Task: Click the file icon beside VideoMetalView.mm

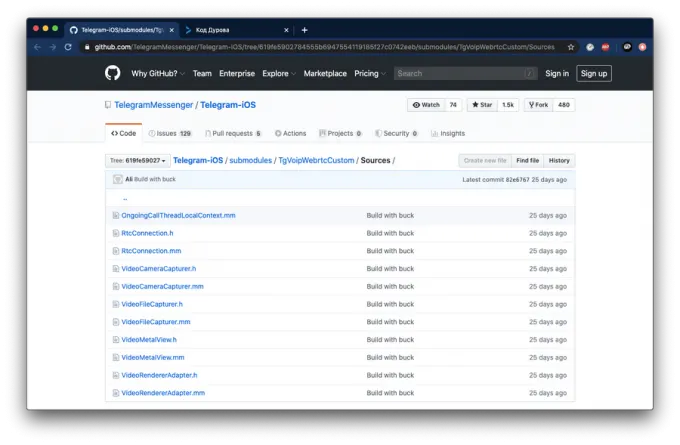Action: click(x=115, y=357)
